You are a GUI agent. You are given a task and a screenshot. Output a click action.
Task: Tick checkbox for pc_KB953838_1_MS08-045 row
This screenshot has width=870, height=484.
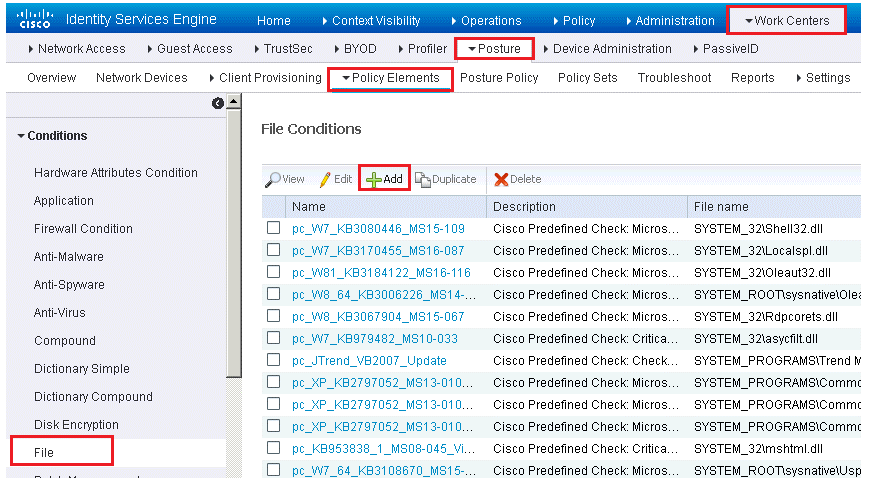(x=274, y=447)
